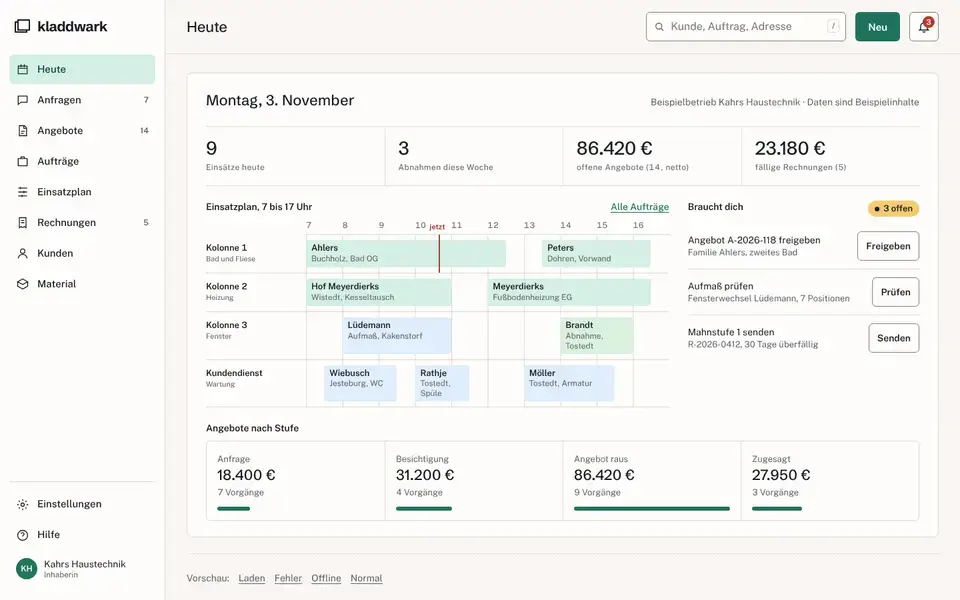The width and height of the screenshot is (960, 600).
Task: Click the Offline preview link
Action: (x=326, y=578)
